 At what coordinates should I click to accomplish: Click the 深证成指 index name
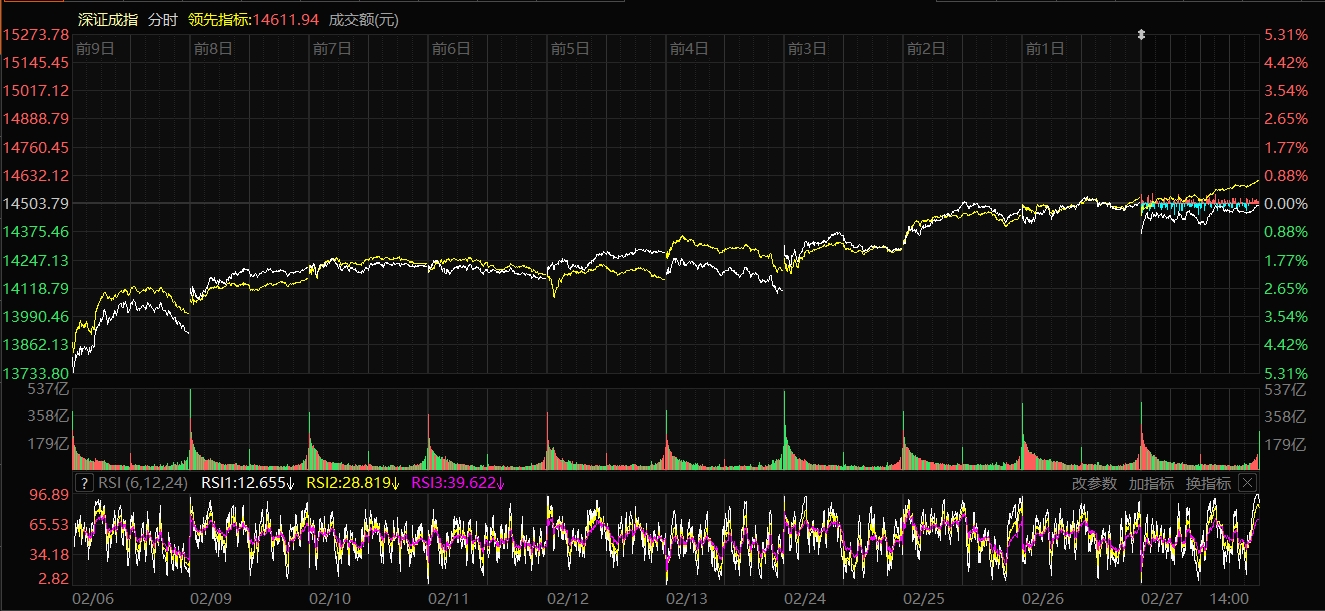pos(106,20)
